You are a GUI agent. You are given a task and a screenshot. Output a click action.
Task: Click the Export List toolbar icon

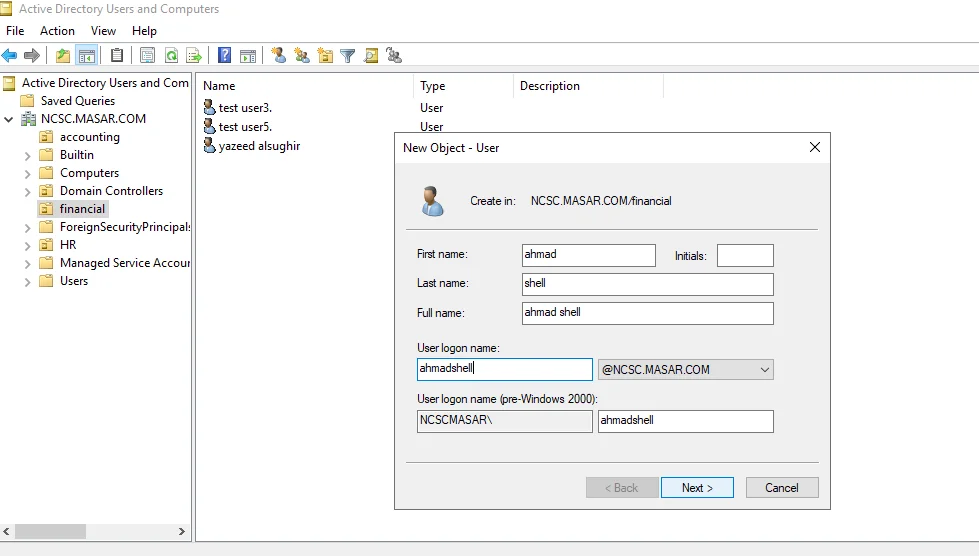(194, 56)
